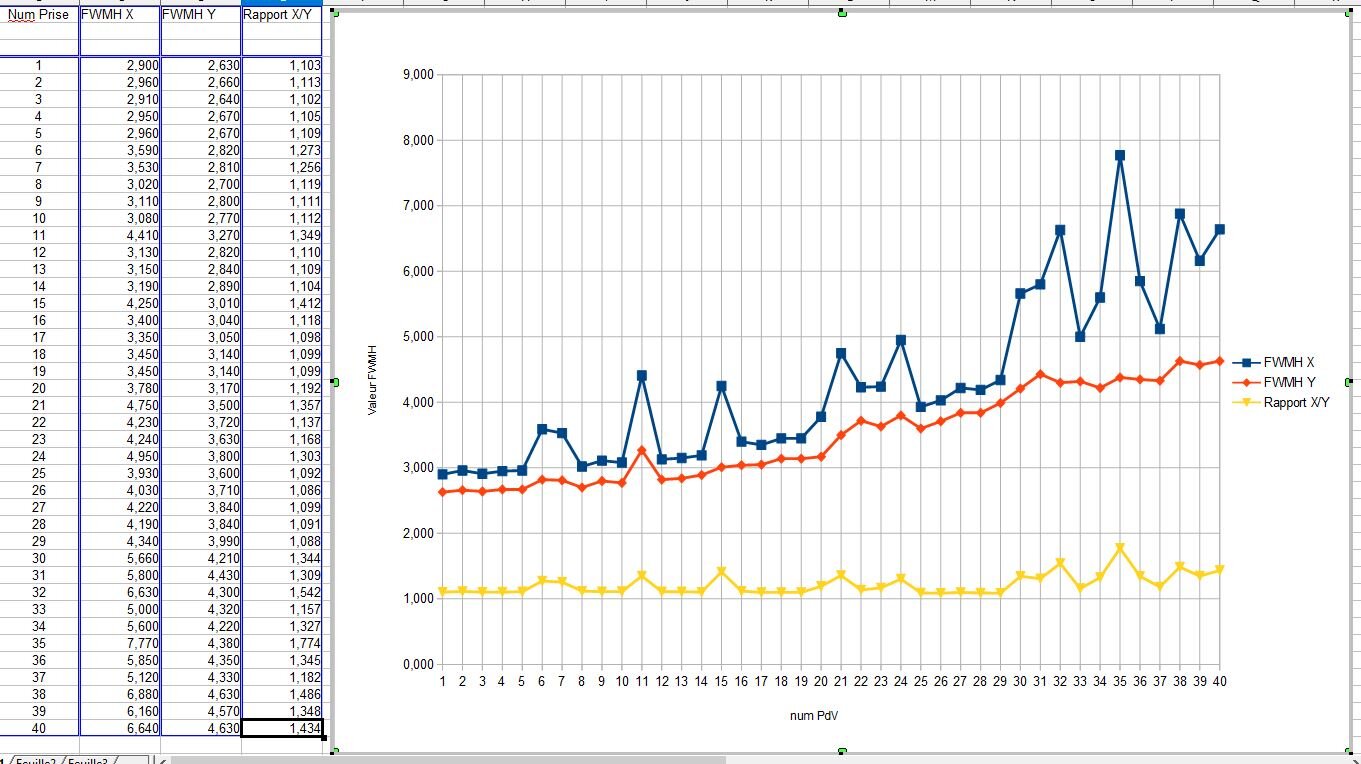Click the selected cell containing 1,434

[282, 728]
